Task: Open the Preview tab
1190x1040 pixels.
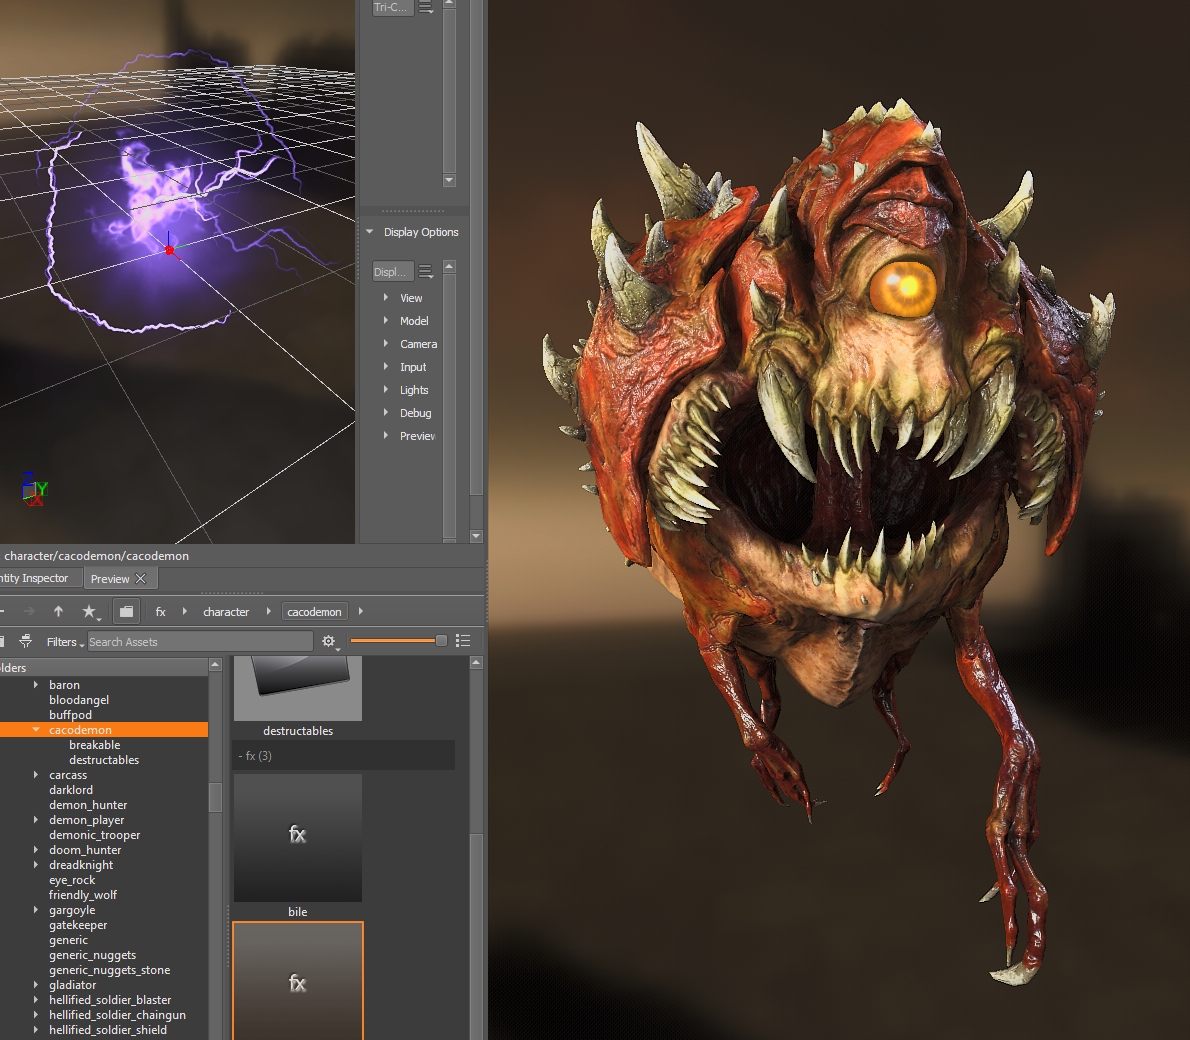Action: (x=109, y=579)
